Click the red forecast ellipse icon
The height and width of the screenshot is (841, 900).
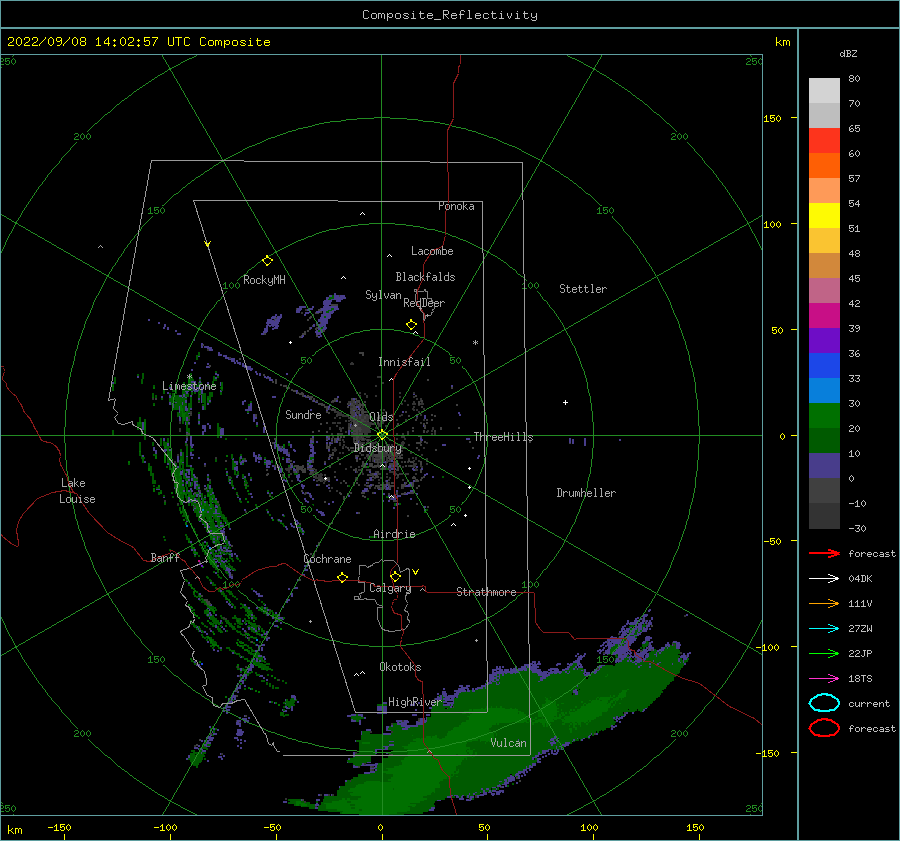[x=824, y=728]
